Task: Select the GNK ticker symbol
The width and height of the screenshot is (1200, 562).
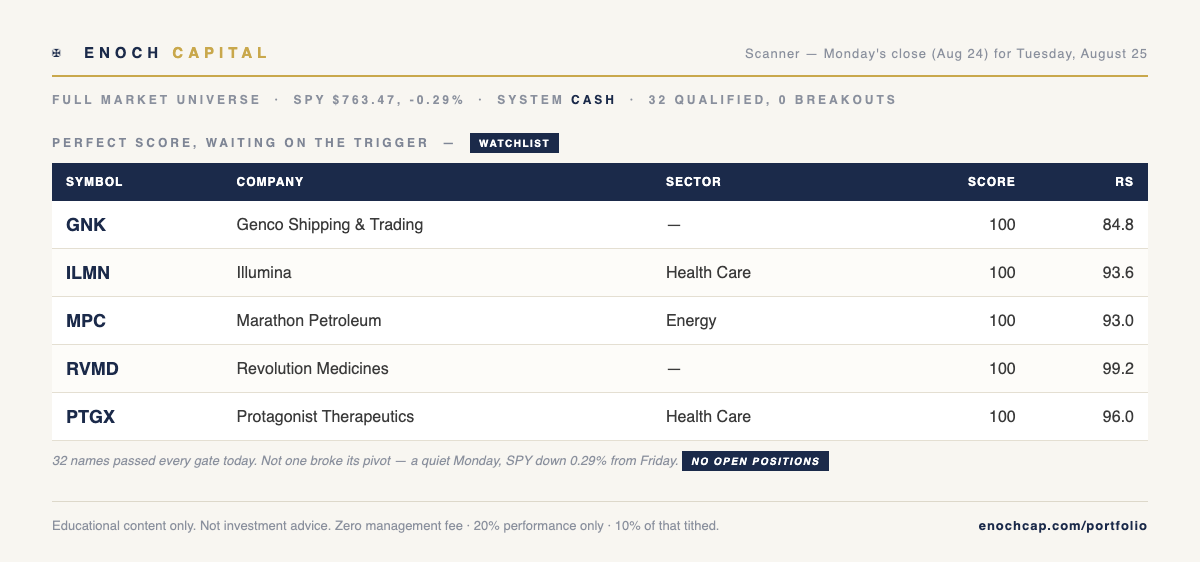Action: coord(86,225)
